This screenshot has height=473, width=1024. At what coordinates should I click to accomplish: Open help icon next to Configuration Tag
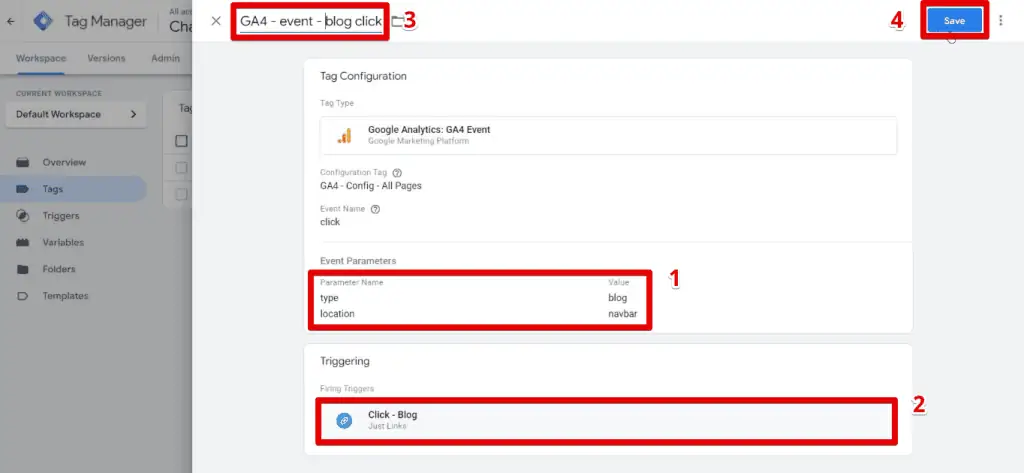point(397,173)
